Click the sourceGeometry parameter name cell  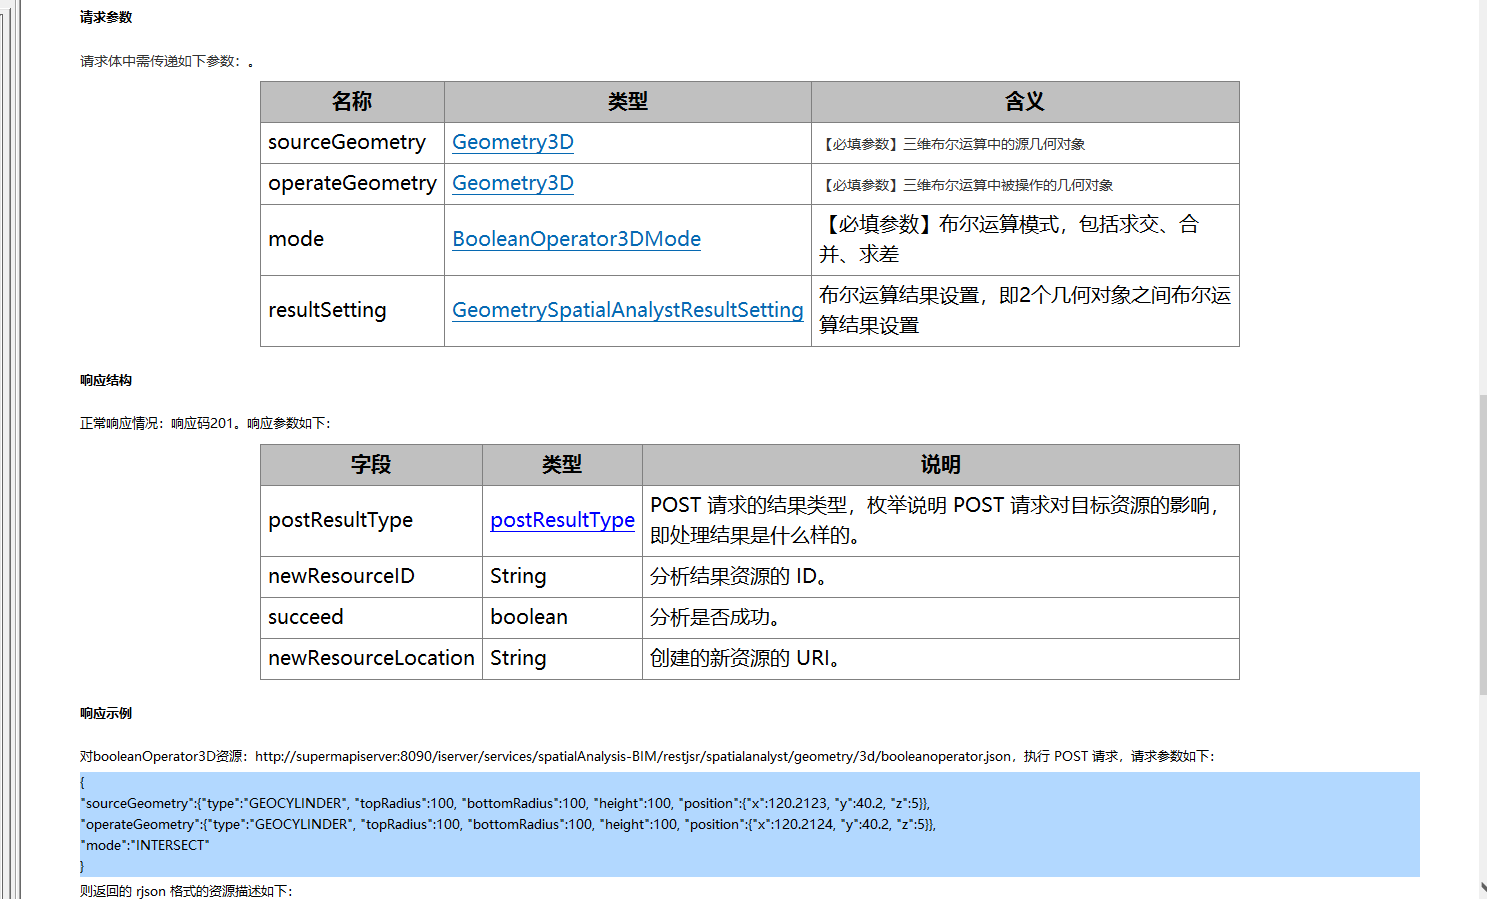(352, 143)
